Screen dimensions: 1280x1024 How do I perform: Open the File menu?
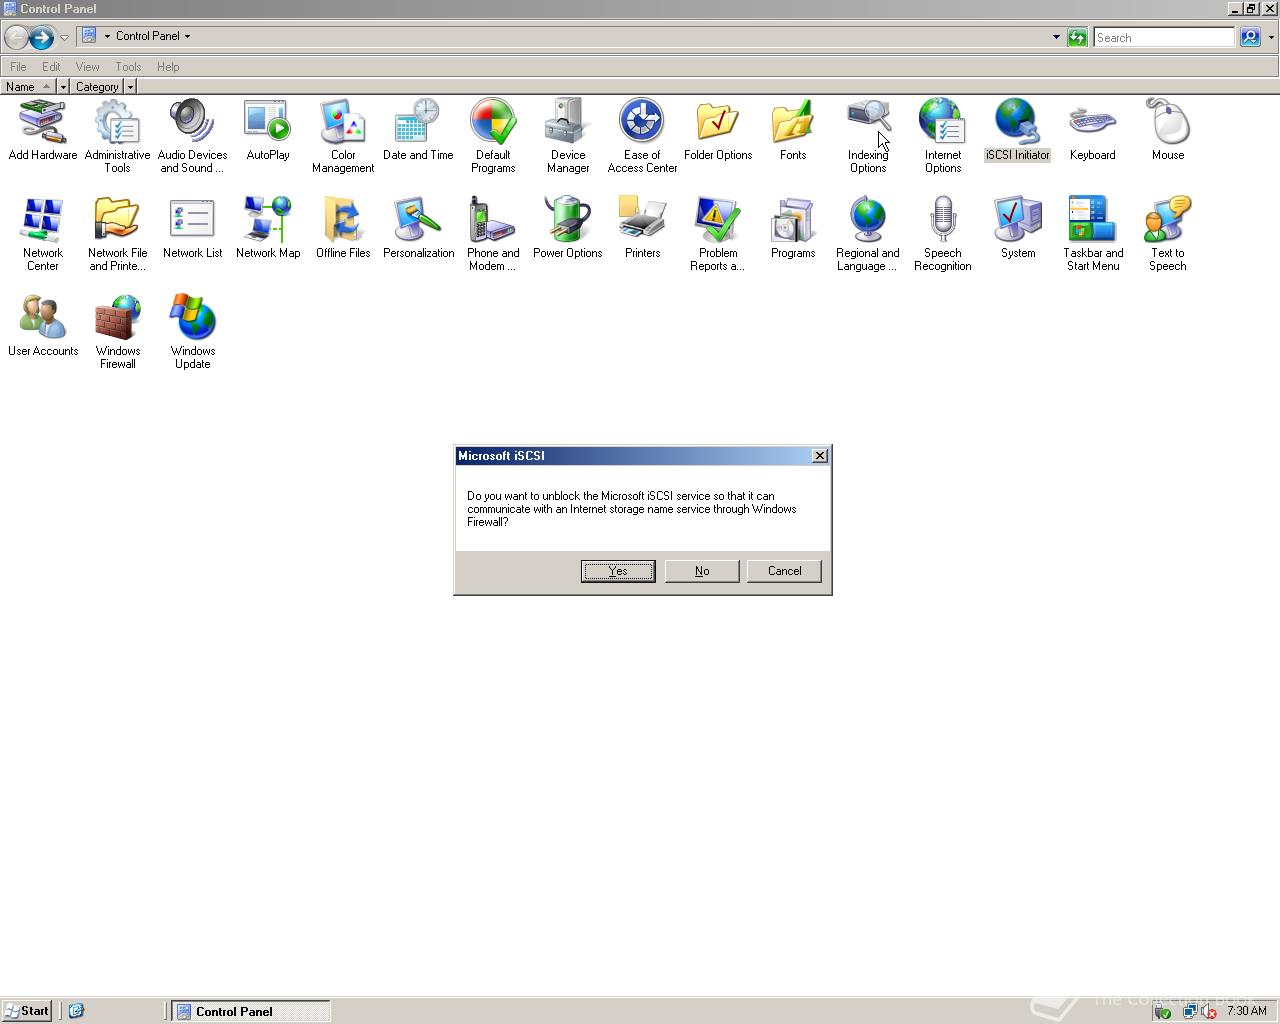tap(18, 67)
